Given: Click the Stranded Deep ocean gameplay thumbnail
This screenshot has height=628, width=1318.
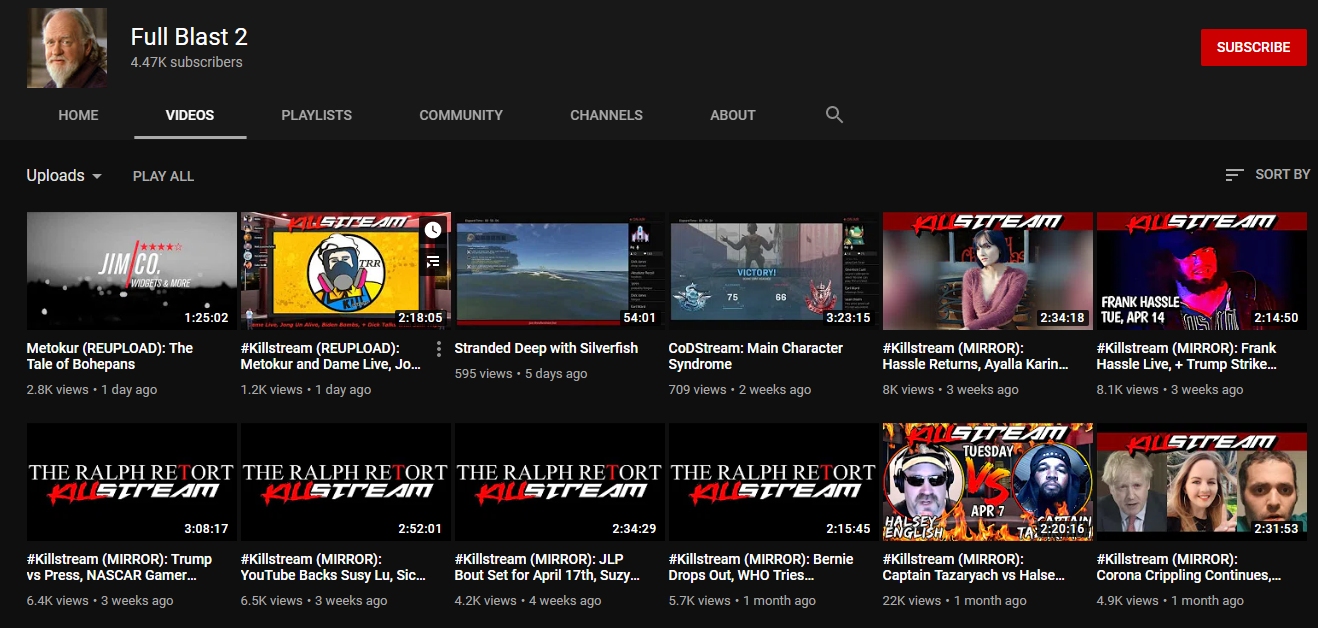Looking at the screenshot, I should (x=560, y=270).
